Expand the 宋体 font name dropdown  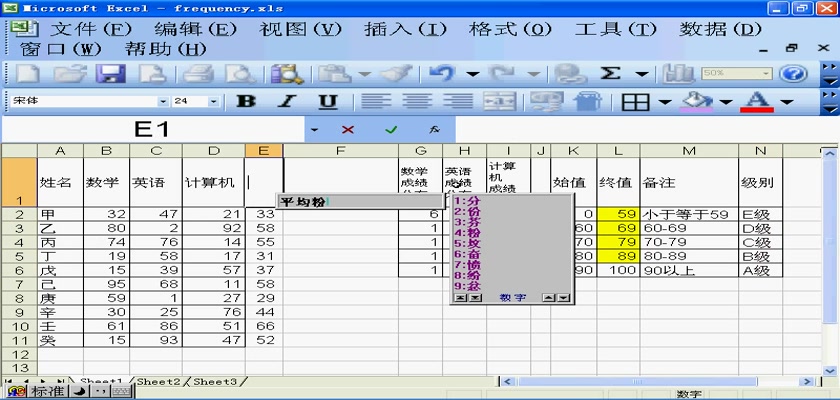[x=163, y=101]
